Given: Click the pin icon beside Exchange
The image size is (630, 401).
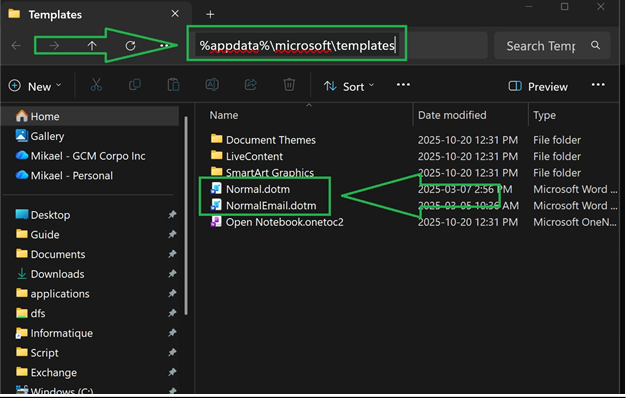Looking at the screenshot, I should point(172,372).
